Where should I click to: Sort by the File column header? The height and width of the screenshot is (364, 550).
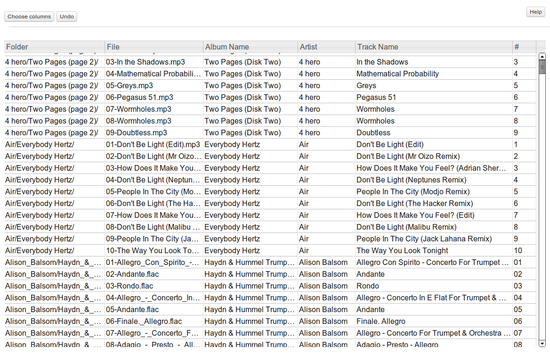pos(154,47)
